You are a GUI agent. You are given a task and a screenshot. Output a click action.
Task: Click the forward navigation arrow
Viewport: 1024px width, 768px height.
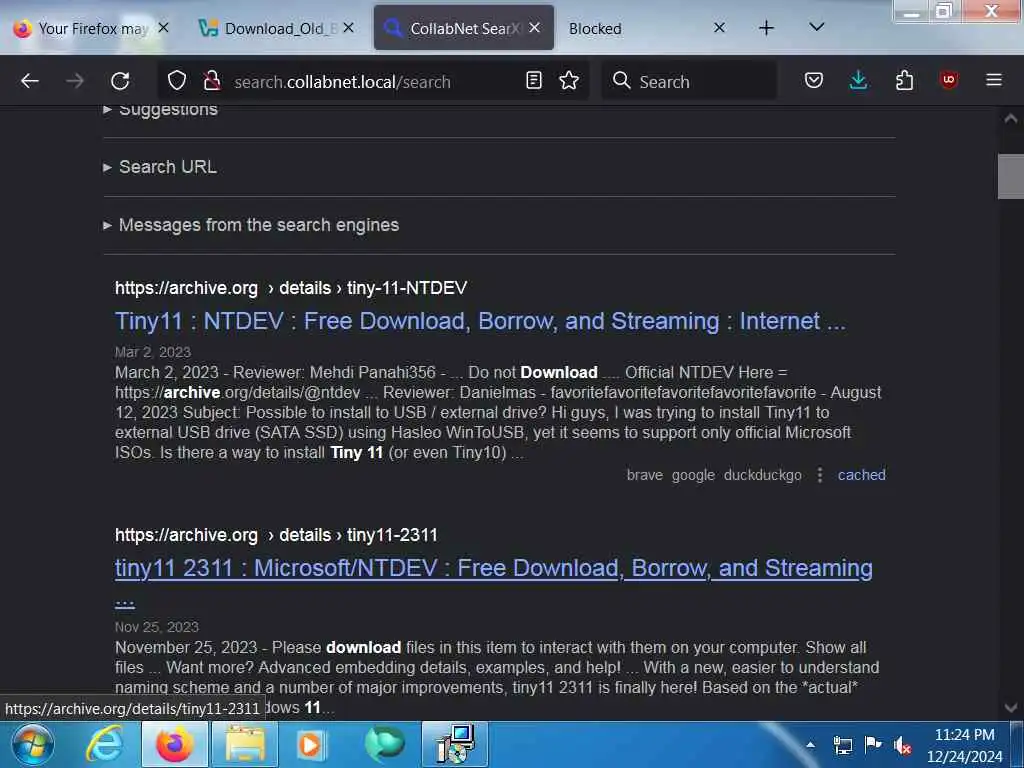click(x=75, y=81)
